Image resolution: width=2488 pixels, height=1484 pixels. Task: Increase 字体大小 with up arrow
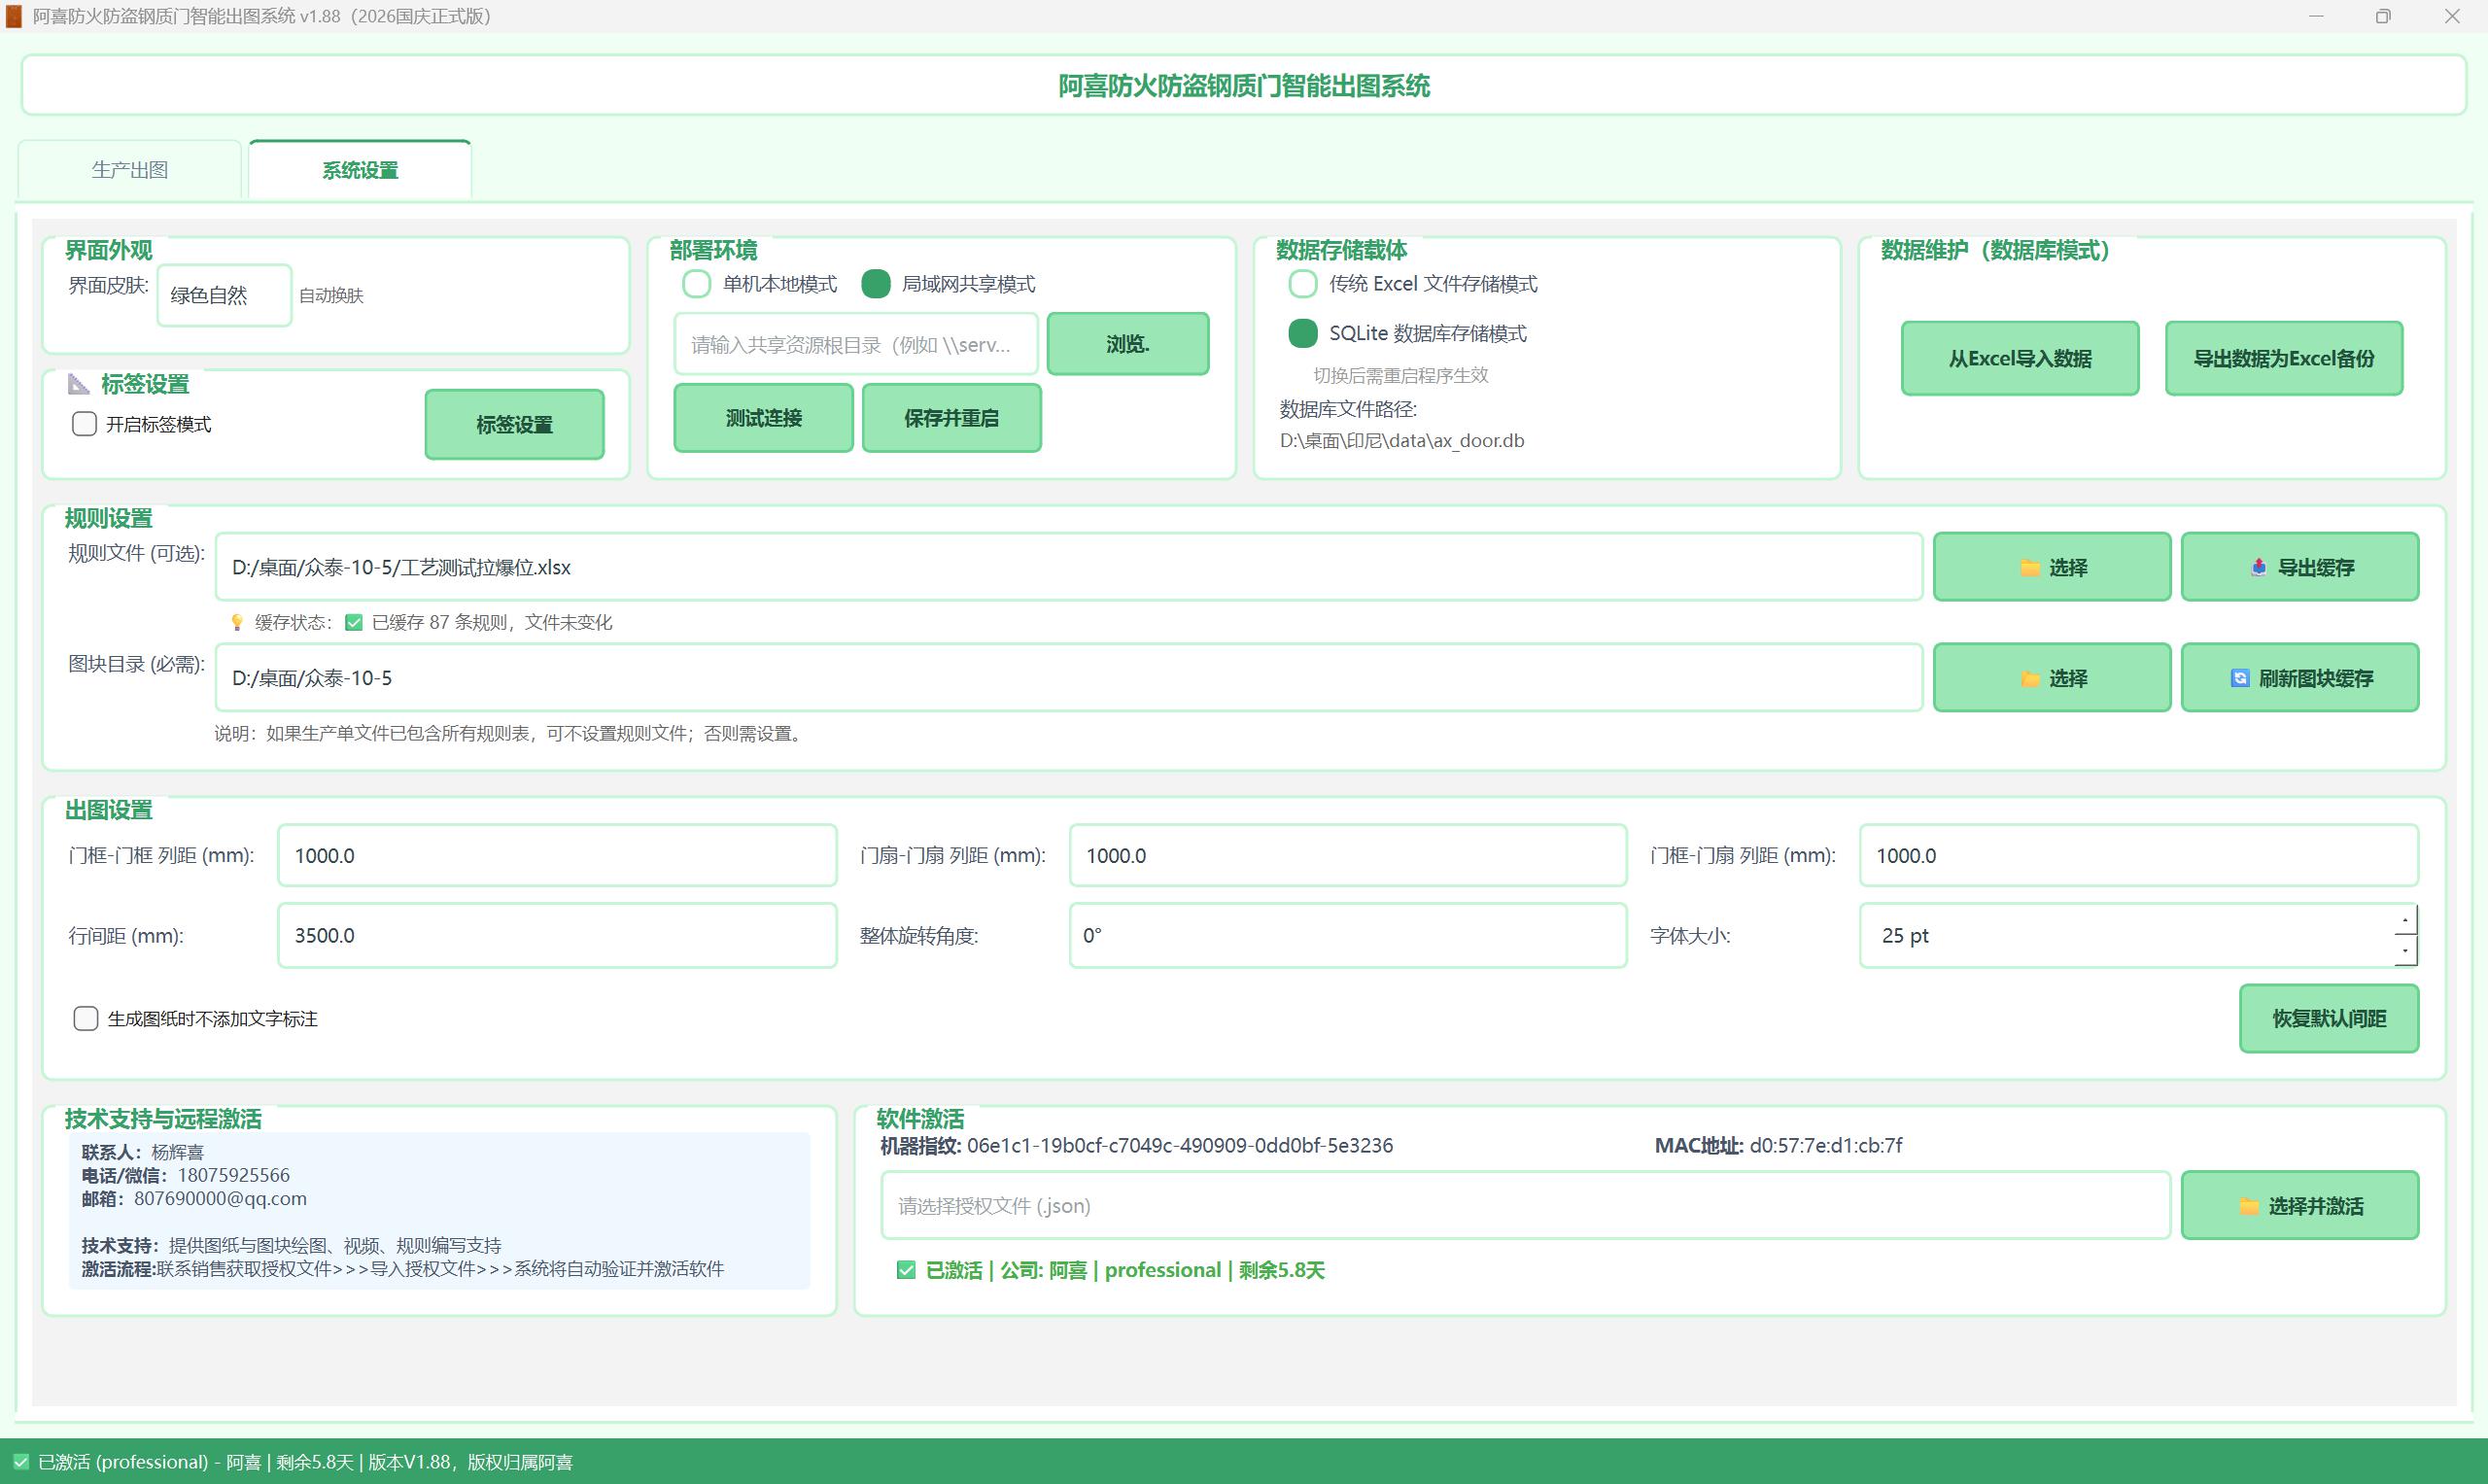2406,920
